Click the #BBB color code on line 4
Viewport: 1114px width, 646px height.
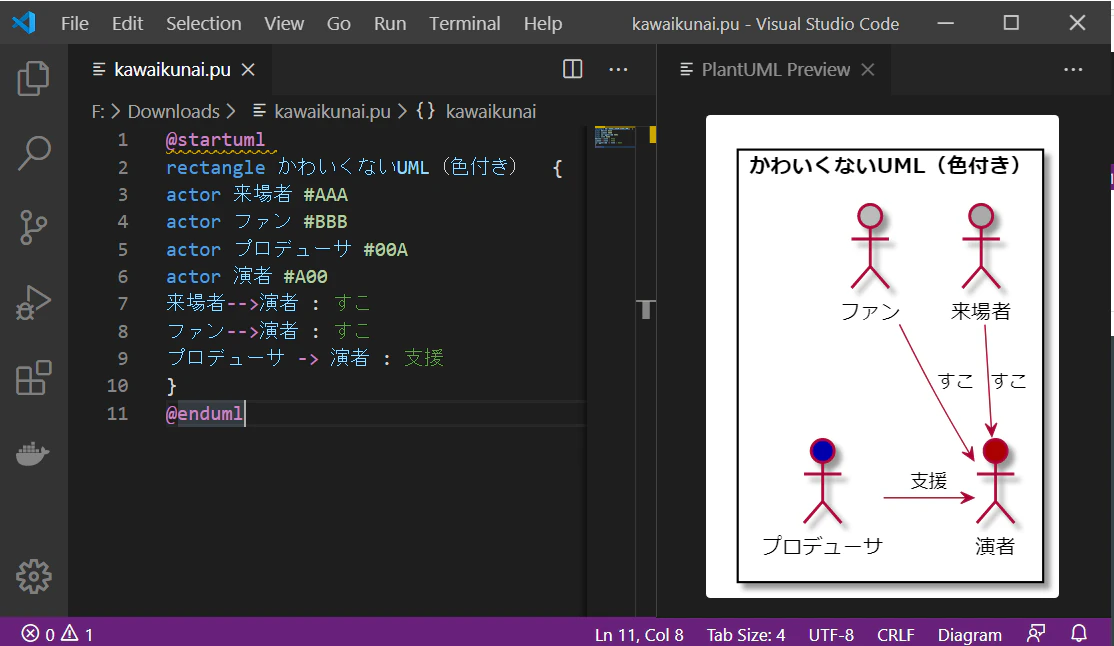[x=325, y=222]
